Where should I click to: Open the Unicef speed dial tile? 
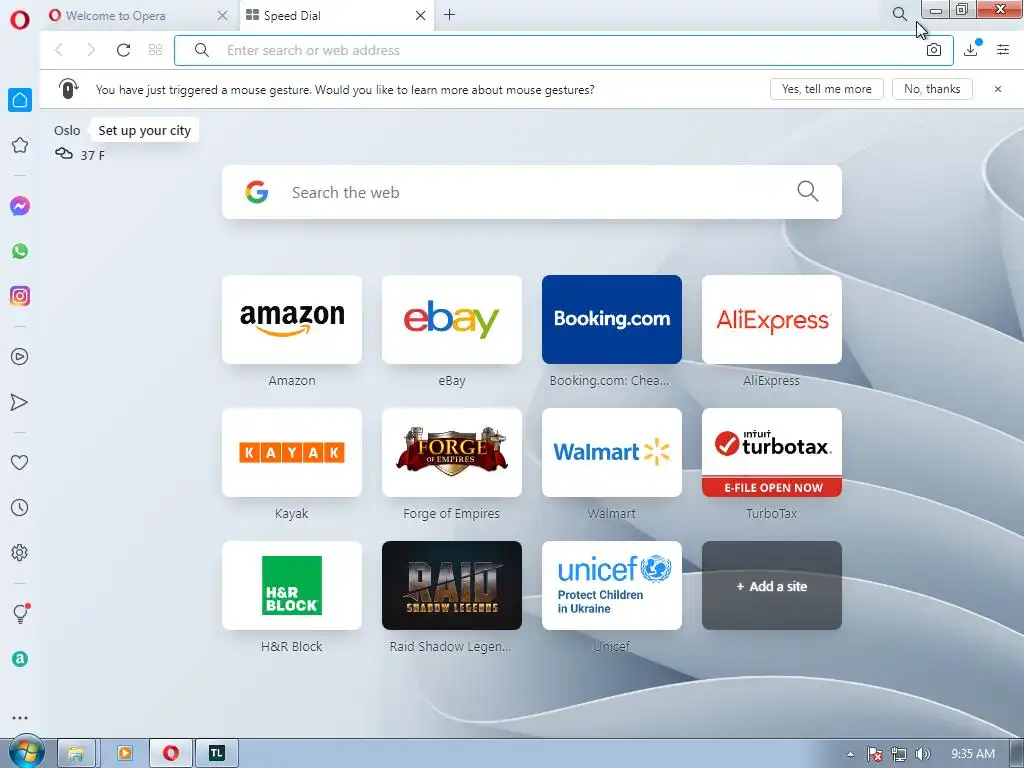click(612, 585)
